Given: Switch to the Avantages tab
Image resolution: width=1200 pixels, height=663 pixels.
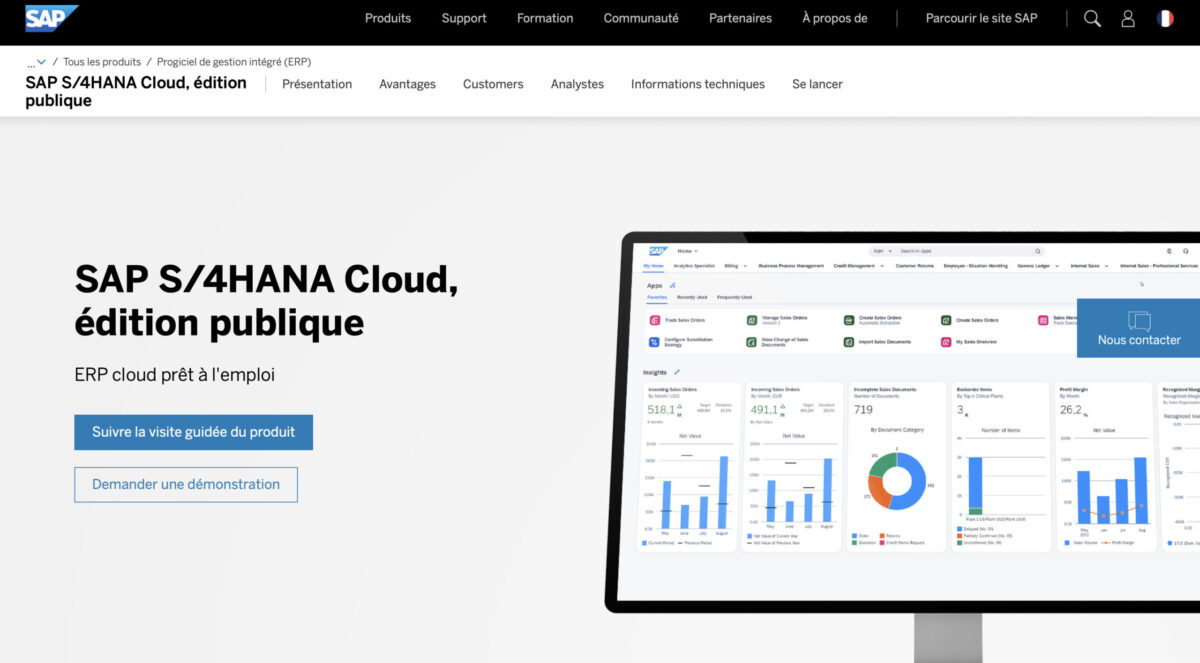Looking at the screenshot, I should tap(407, 84).
